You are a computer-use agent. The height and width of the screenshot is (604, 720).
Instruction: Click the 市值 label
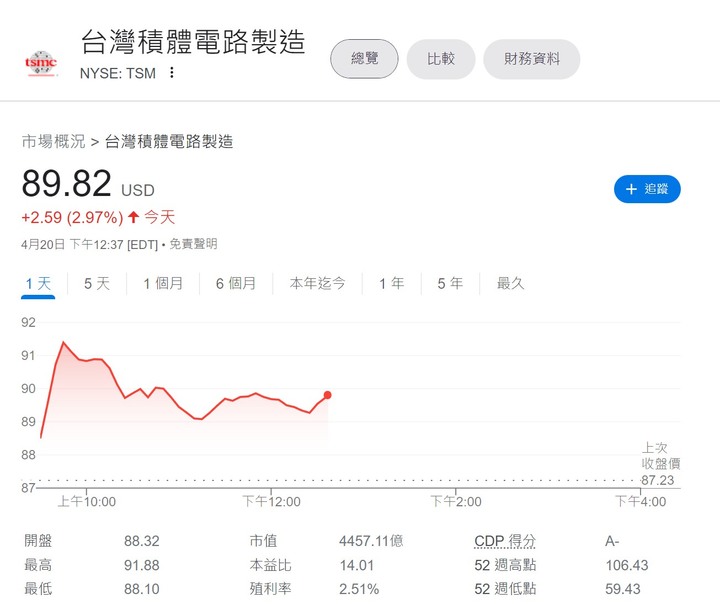click(x=263, y=541)
